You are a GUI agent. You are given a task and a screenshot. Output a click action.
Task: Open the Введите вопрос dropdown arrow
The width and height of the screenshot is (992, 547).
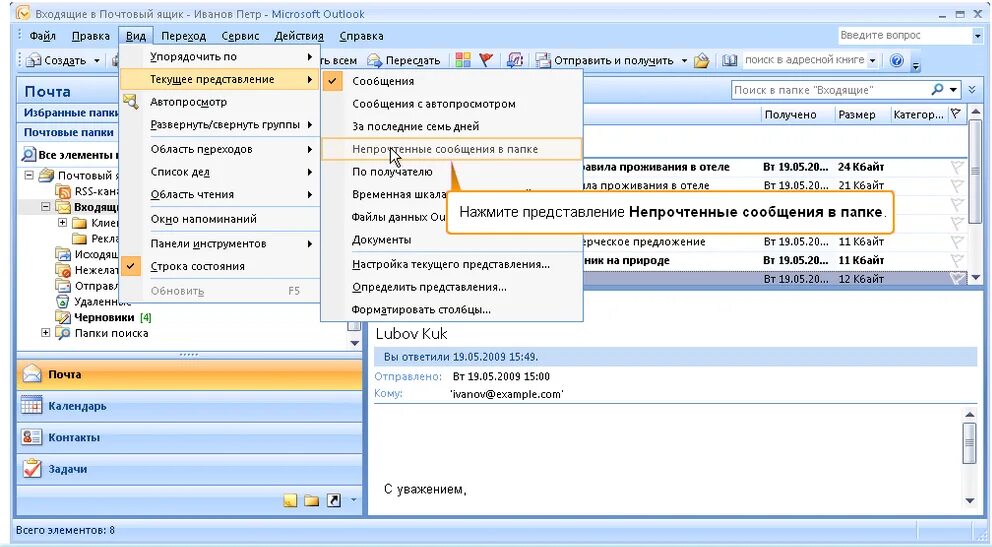(x=977, y=36)
